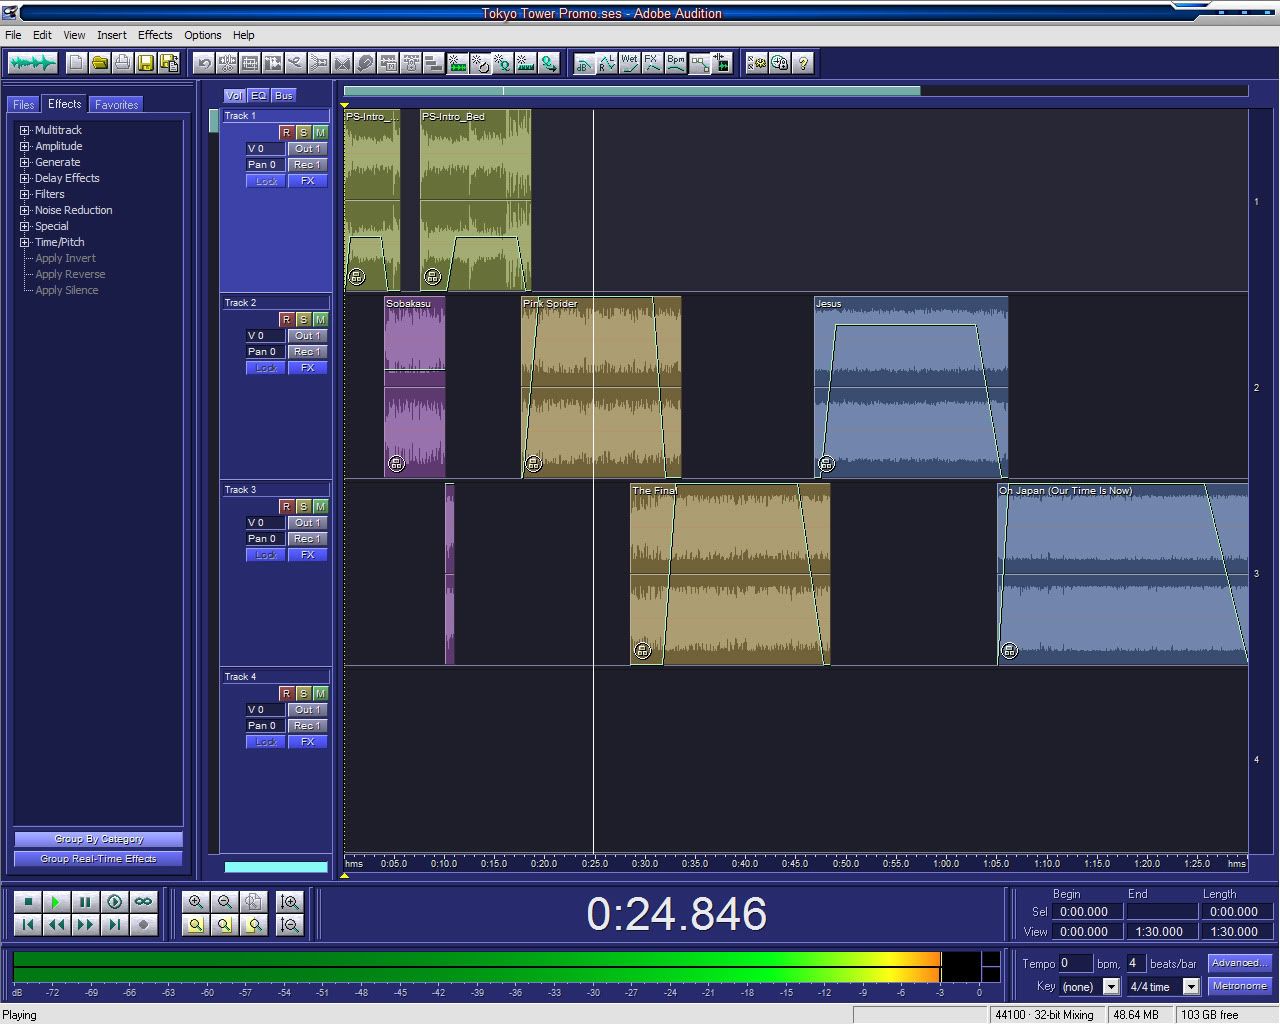
Task: Toggle Lock on Track 1
Action: 266,181
